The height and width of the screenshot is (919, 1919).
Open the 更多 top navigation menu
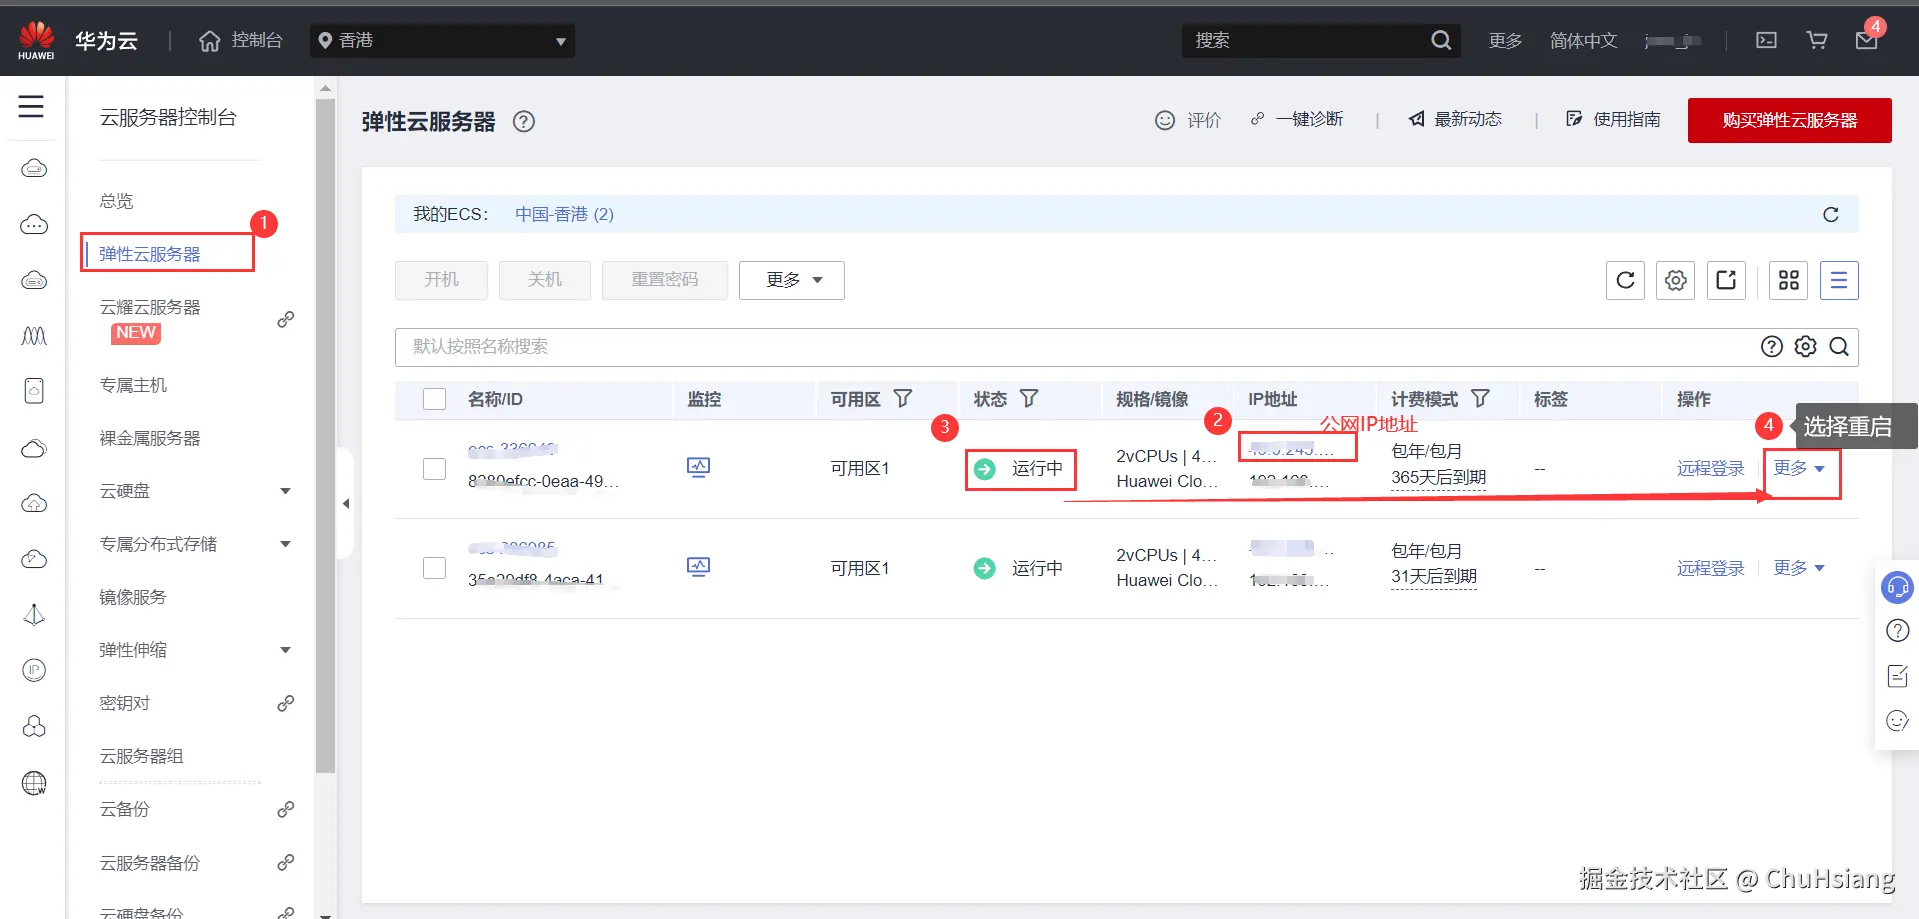(x=1505, y=40)
